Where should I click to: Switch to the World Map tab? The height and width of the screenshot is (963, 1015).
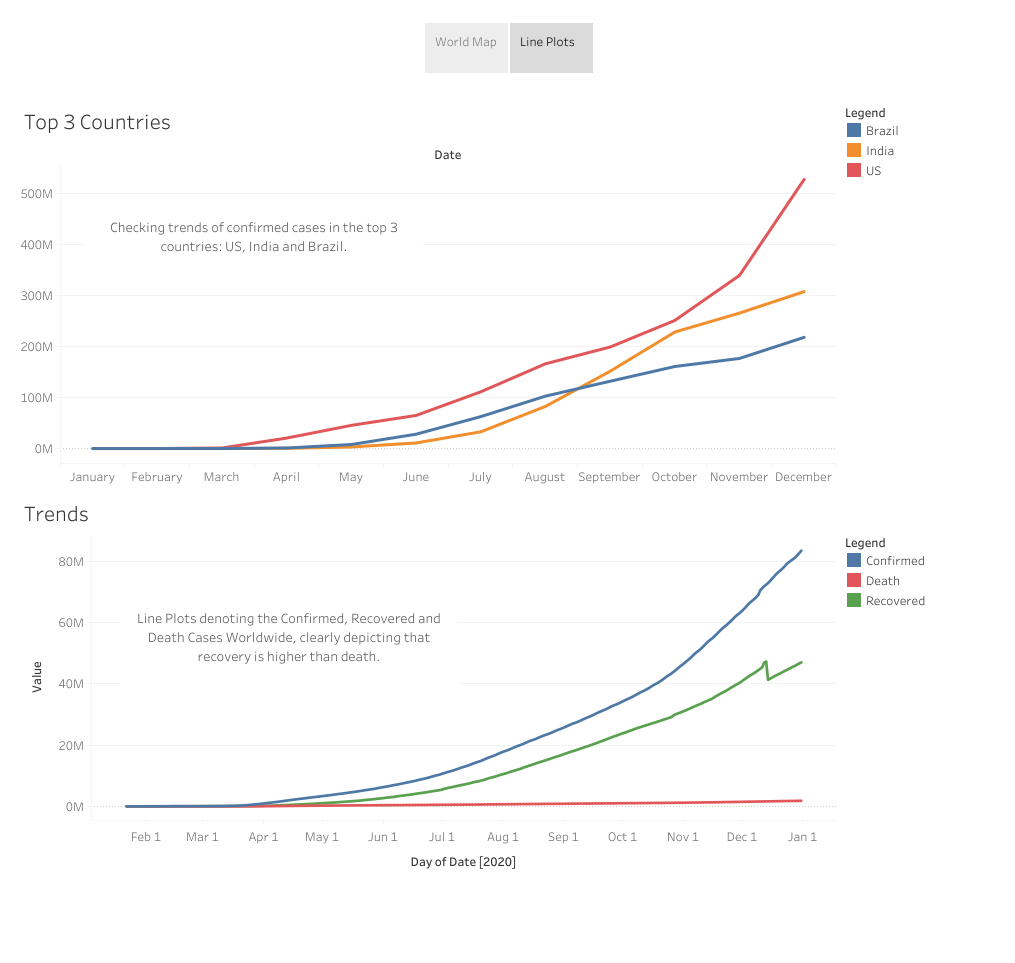point(466,42)
